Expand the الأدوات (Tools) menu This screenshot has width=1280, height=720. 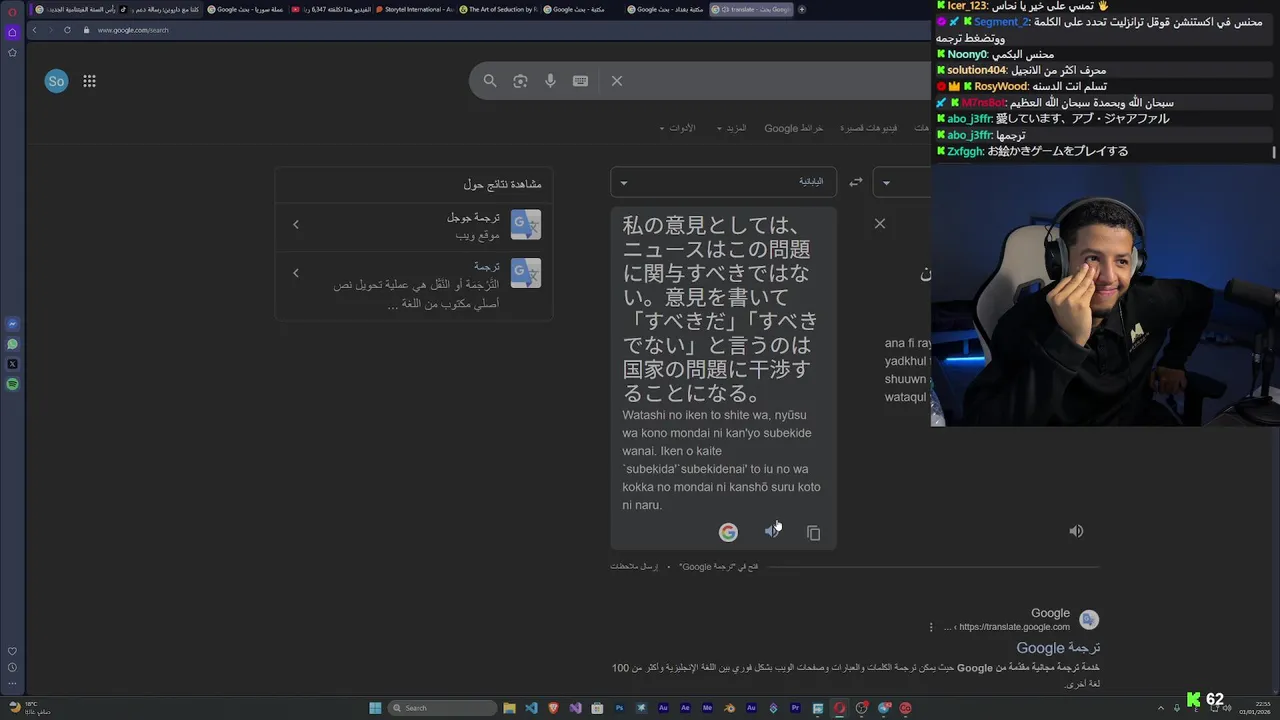[x=677, y=128]
